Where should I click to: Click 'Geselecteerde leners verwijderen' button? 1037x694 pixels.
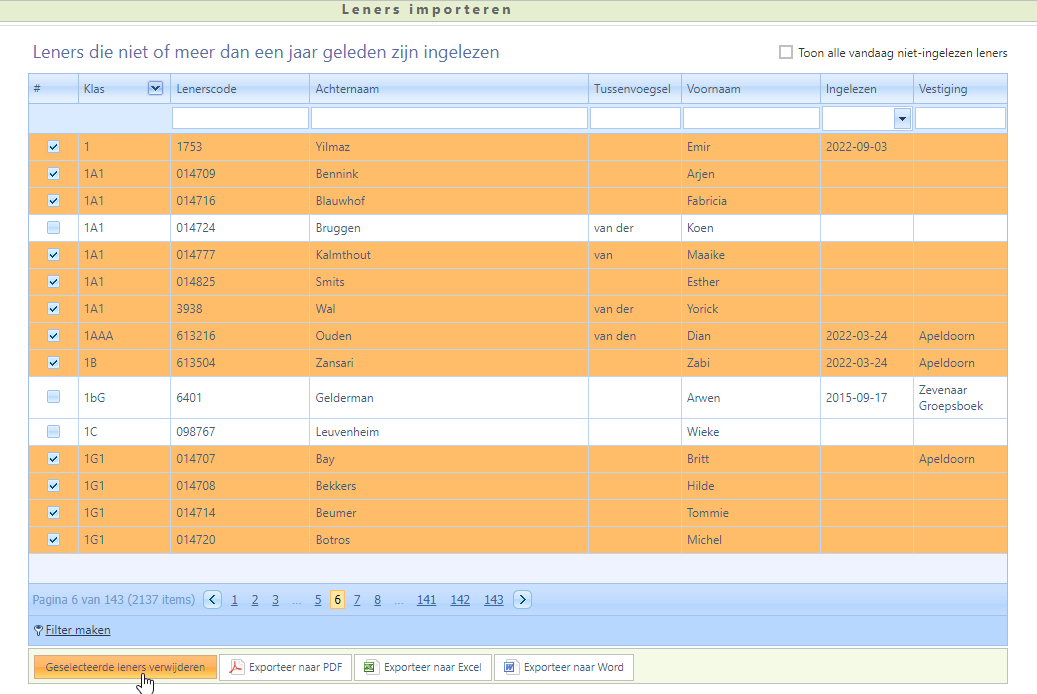click(x=125, y=667)
